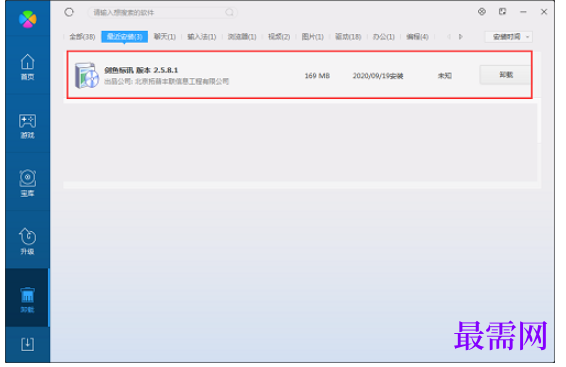Open the skin settings icon in title bar
The image size is (566, 367).
click(x=482, y=12)
